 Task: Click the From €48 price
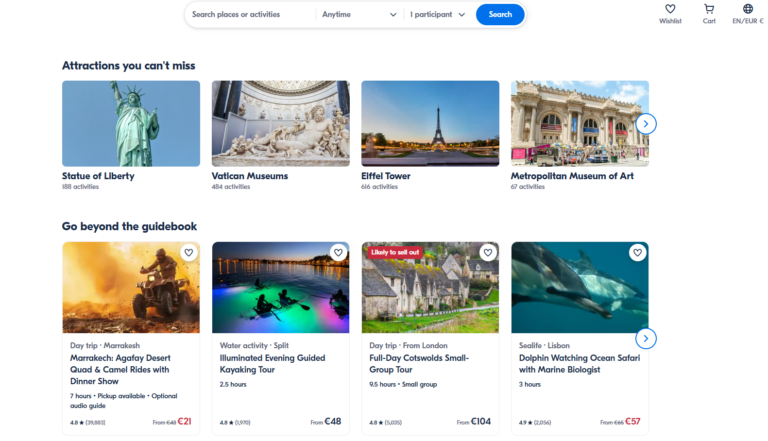326,421
